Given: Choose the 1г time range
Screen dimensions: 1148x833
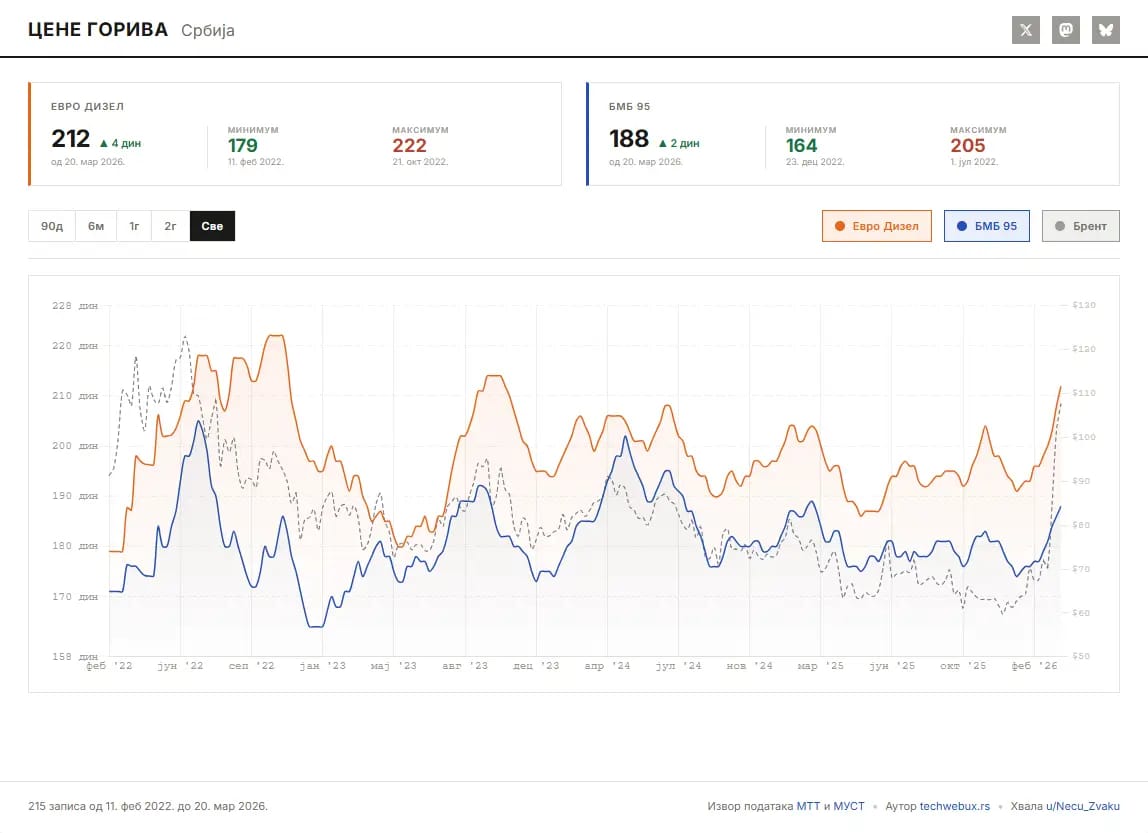Looking at the screenshot, I should 134,226.
